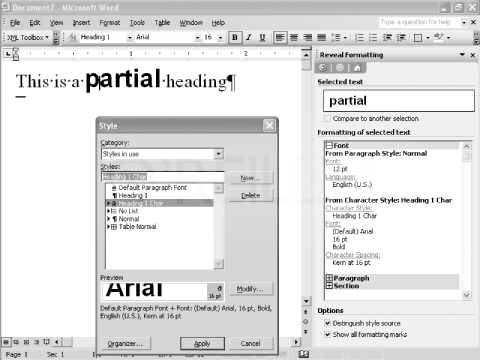Select Default Paragraph Font style
This screenshot has height=360, width=481.
pos(153,188)
